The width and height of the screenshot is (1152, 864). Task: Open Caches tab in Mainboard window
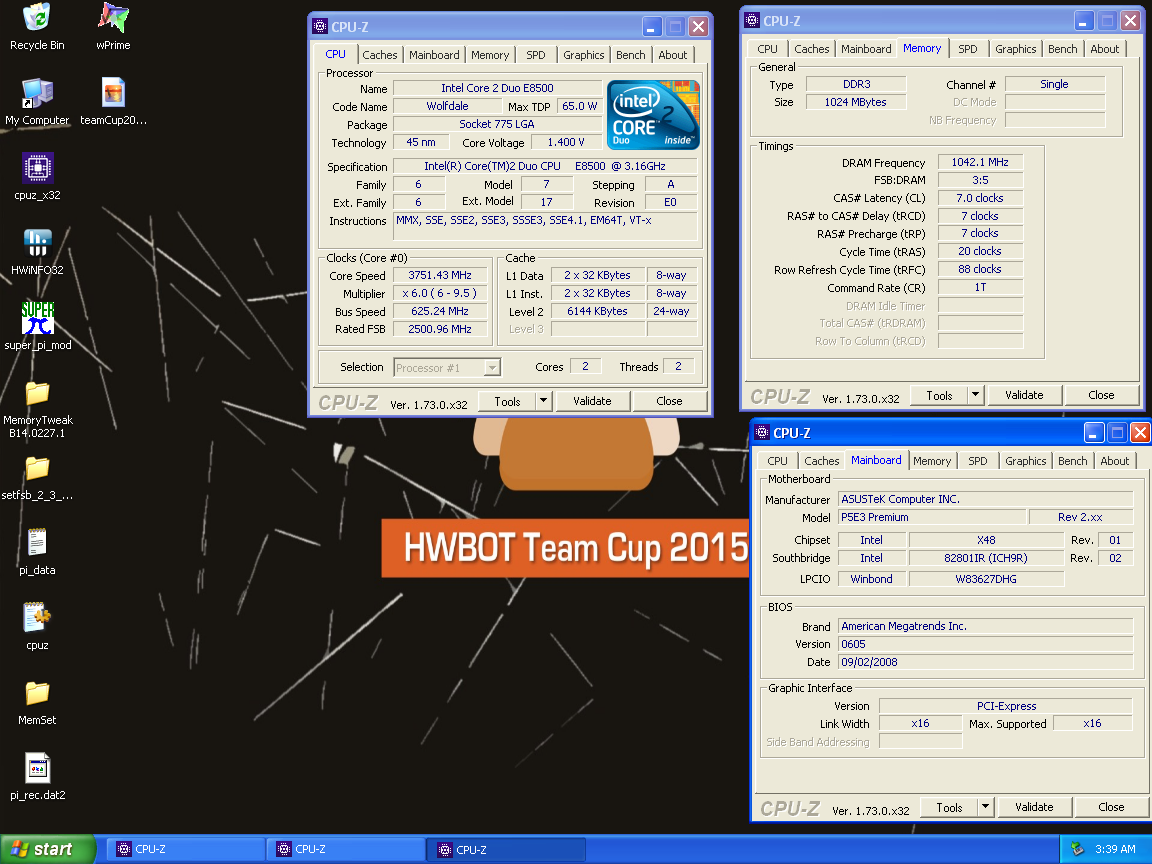821,461
